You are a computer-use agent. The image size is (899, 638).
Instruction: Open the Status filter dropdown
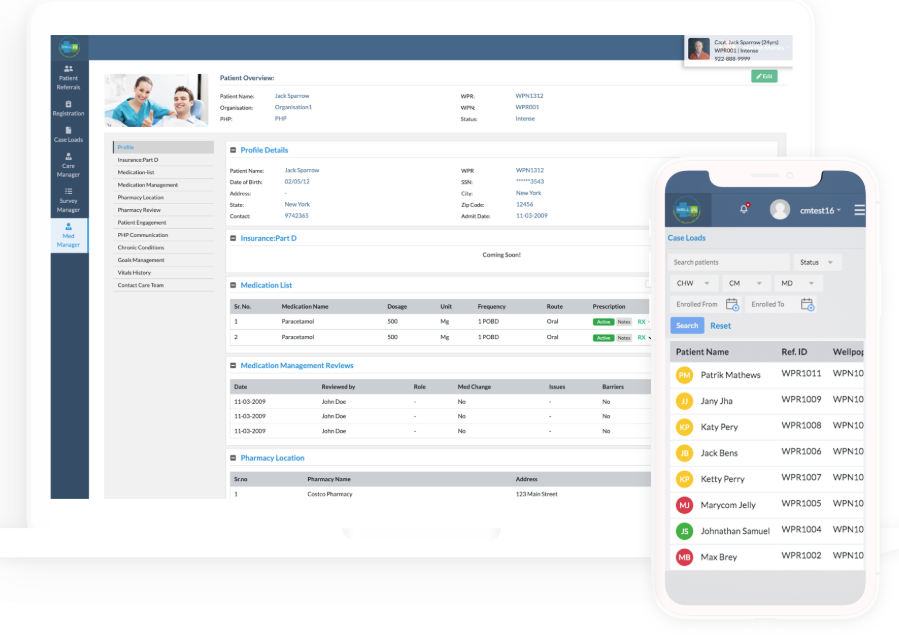817,262
